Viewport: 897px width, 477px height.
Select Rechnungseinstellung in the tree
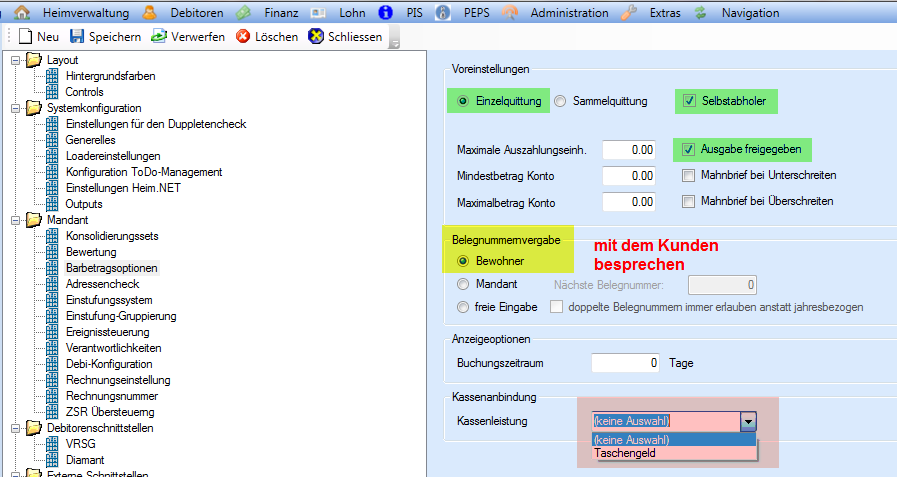pyautogui.click(x=118, y=380)
